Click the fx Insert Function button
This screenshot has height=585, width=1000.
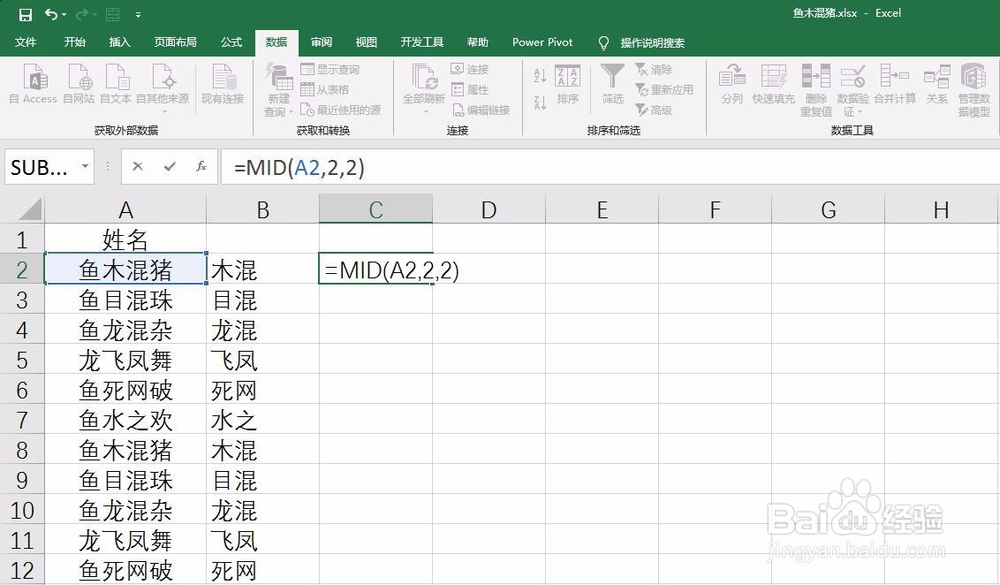[202, 167]
